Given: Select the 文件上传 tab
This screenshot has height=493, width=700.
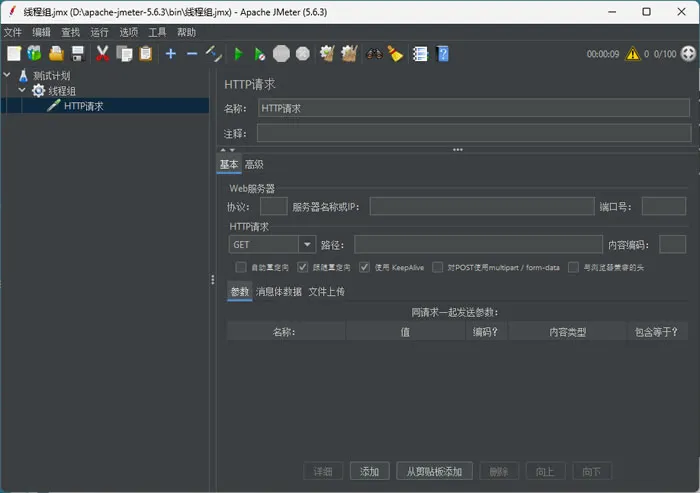Looking at the screenshot, I should pos(326,292).
